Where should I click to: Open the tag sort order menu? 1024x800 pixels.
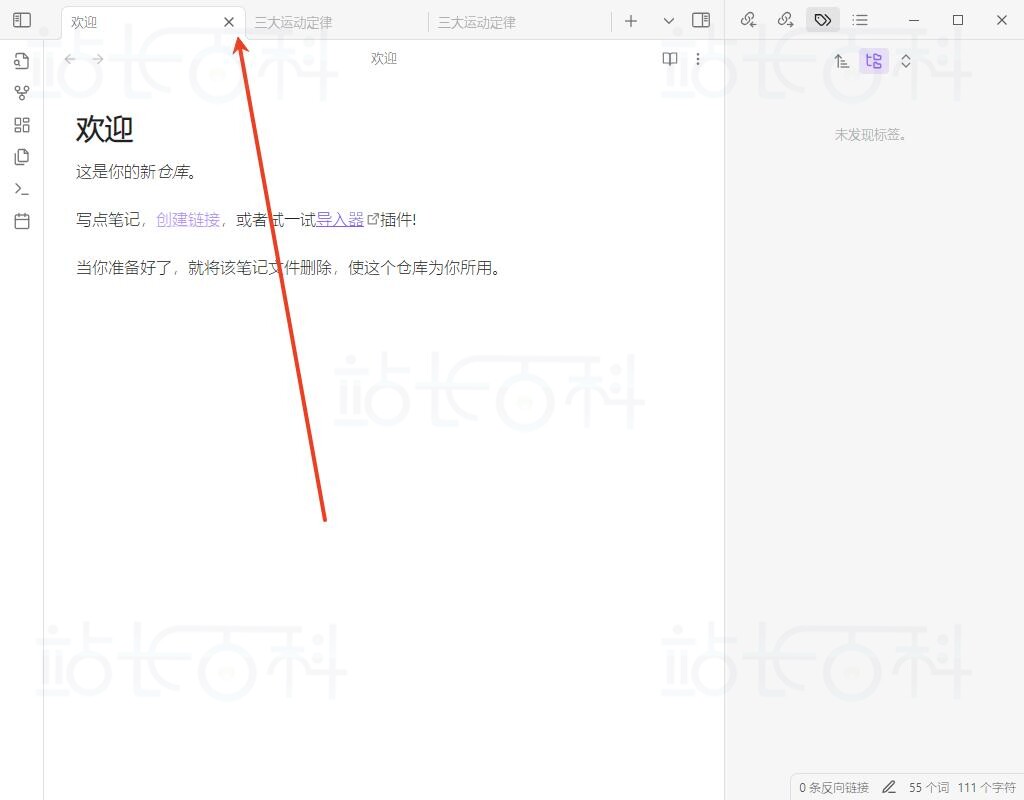[x=842, y=61]
